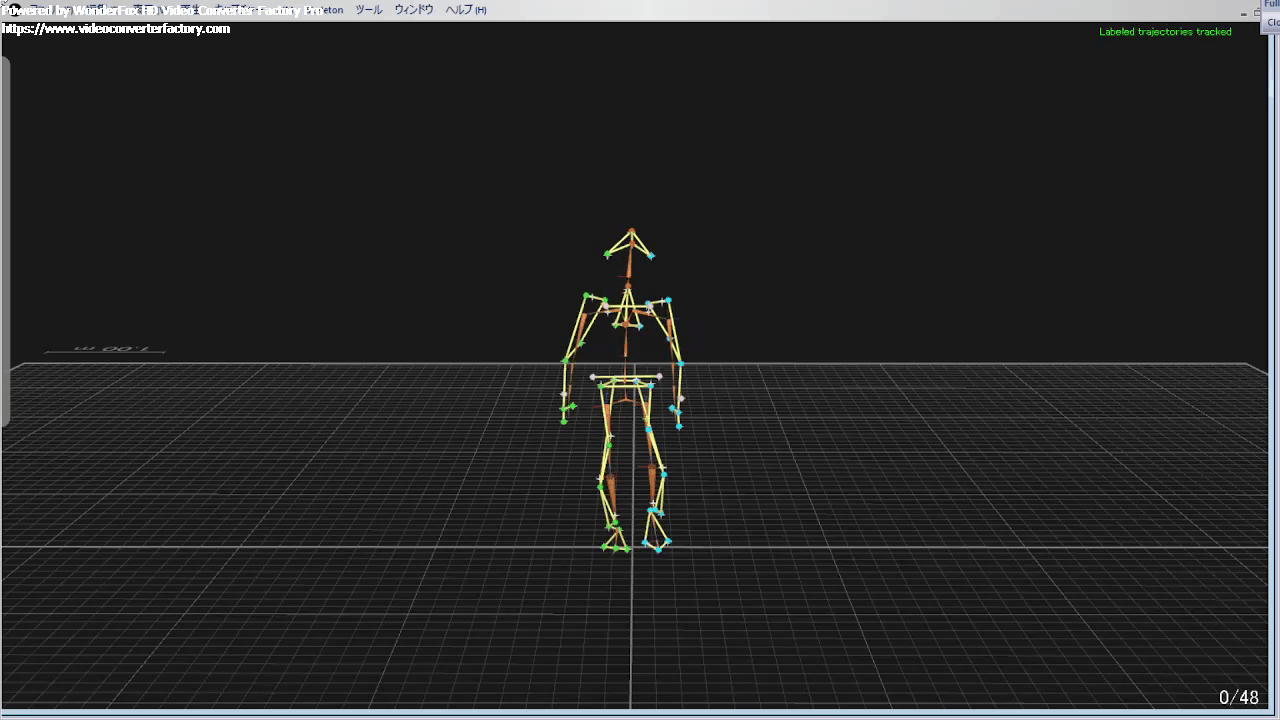
Task: Select the cyan toe marker on foot
Action: coord(658,549)
